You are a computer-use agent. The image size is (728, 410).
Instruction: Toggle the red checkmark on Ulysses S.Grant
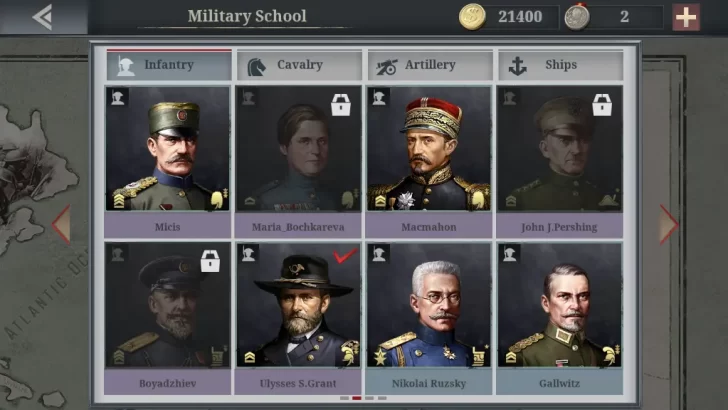(345, 255)
